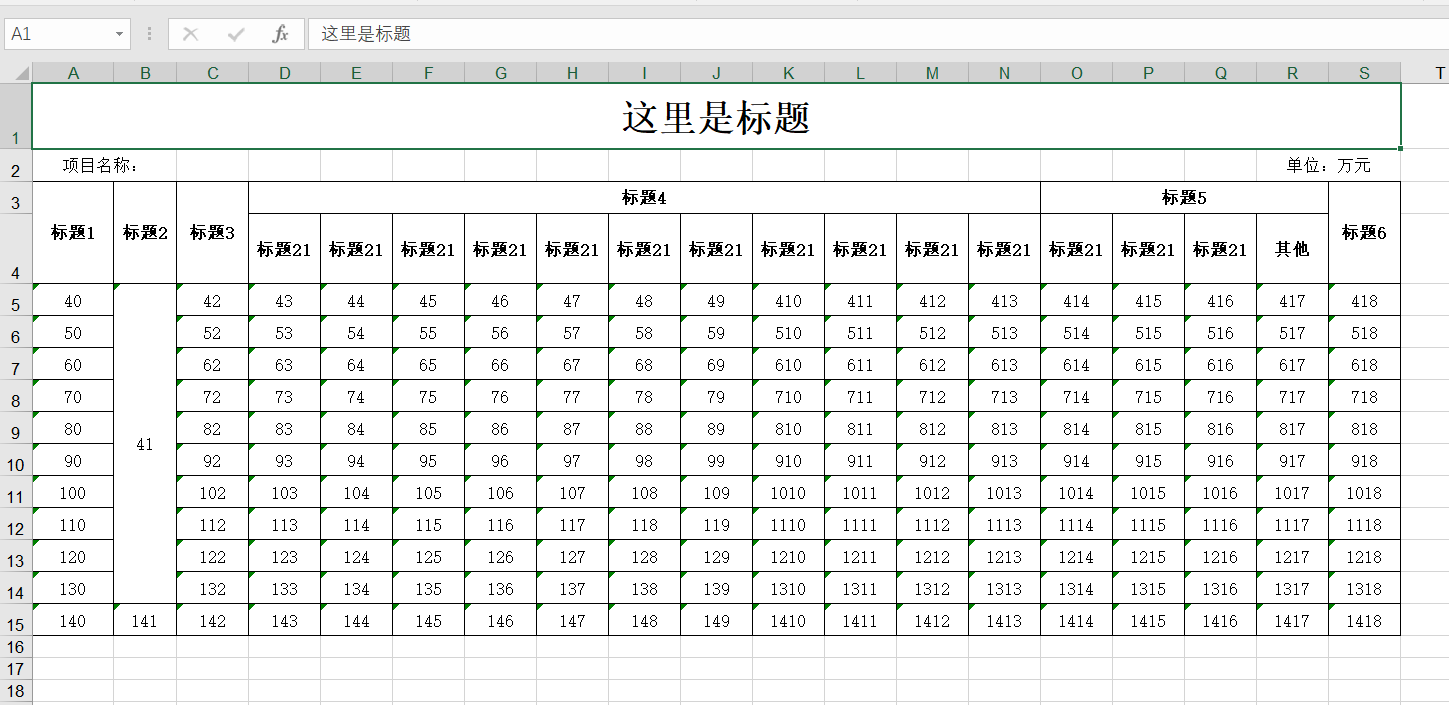This screenshot has height=705, width=1449.
Task: Click inside the Name Box showing A1
Action: click(58, 34)
